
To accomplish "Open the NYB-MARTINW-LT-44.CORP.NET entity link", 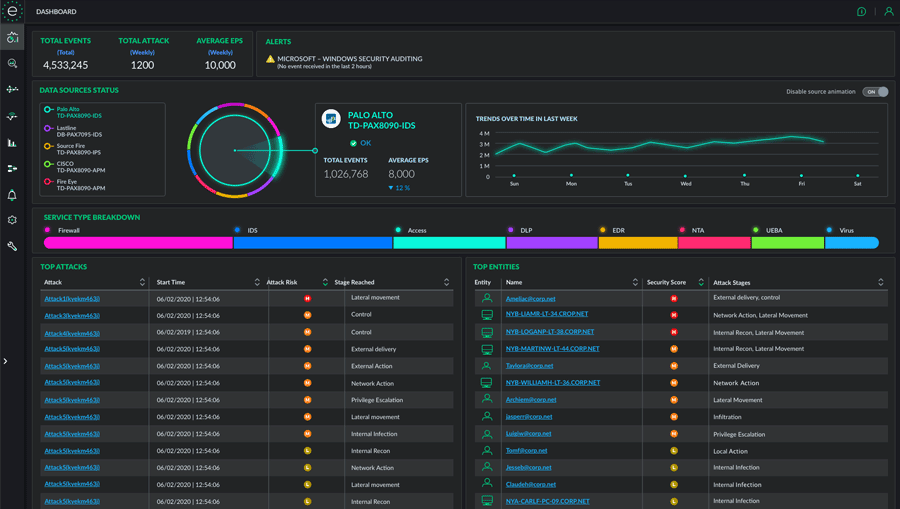I will point(552,349).
